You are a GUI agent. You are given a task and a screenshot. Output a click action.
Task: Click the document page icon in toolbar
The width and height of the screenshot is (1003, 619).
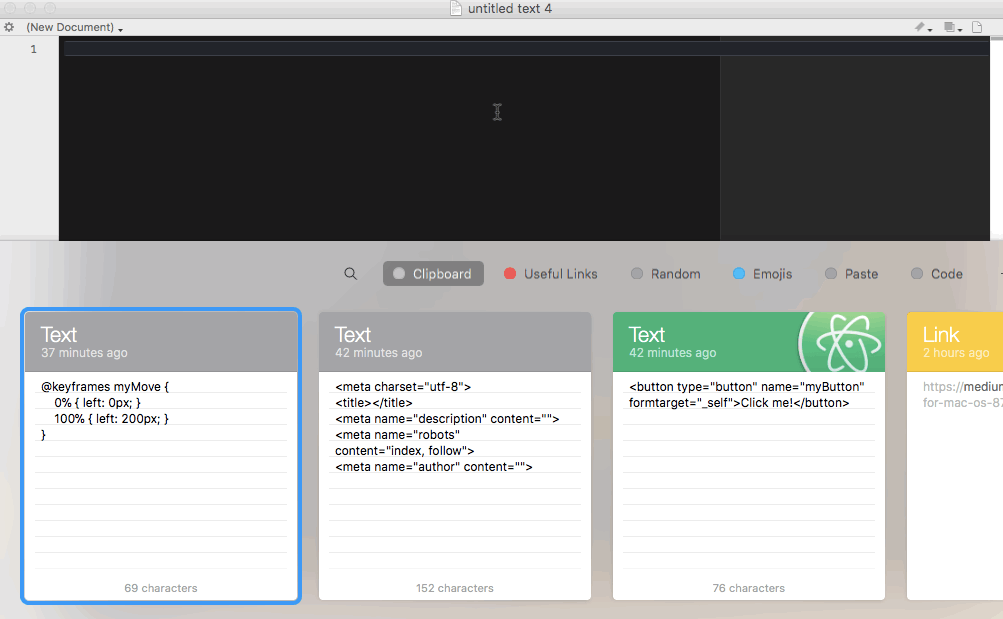[x=977, y=27]
